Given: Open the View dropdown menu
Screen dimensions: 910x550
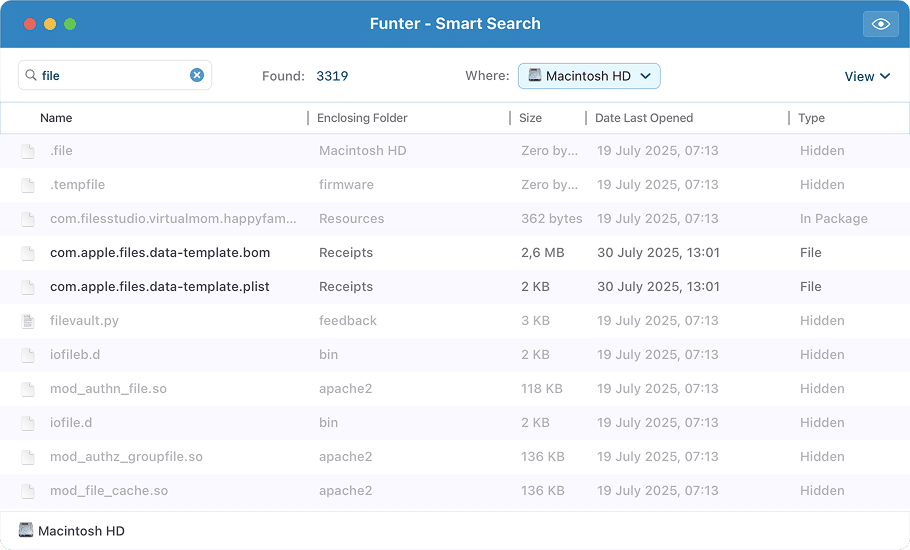Looking at the screenshot, I should click(867, 76).
